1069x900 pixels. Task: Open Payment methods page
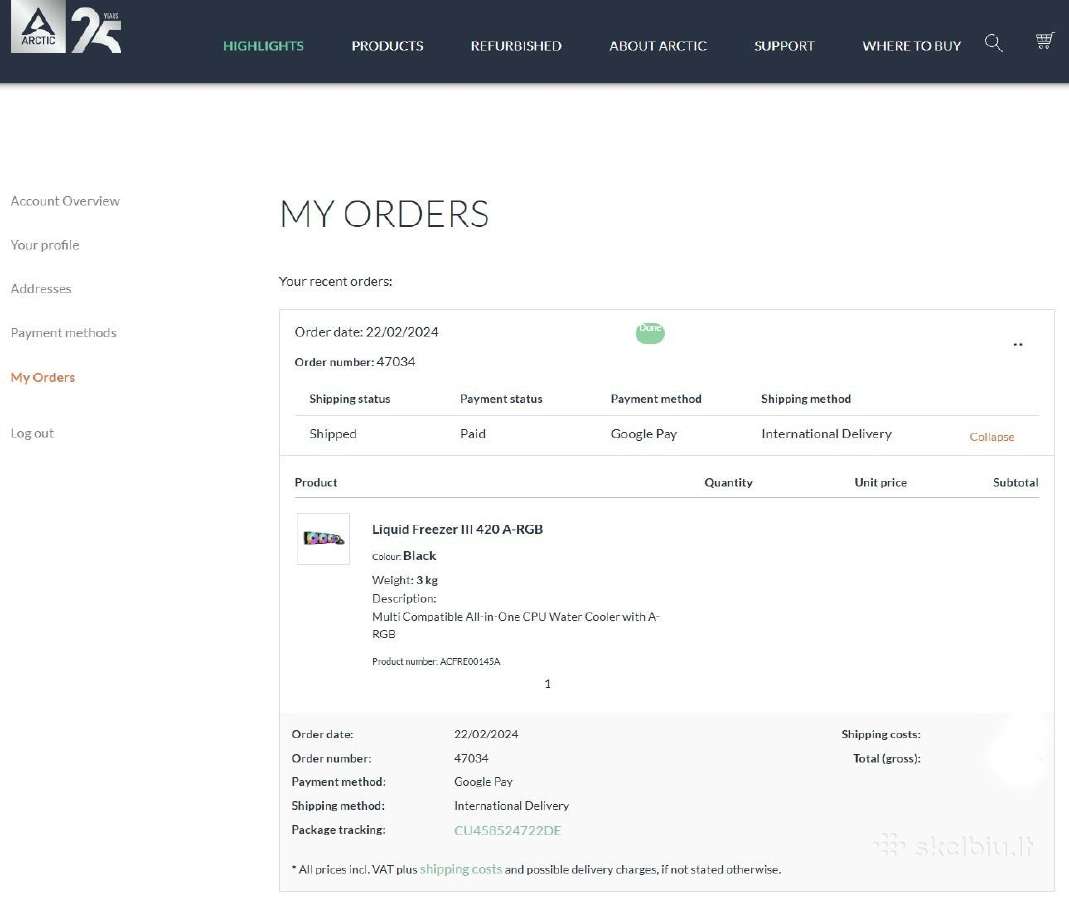pos(63,333)
